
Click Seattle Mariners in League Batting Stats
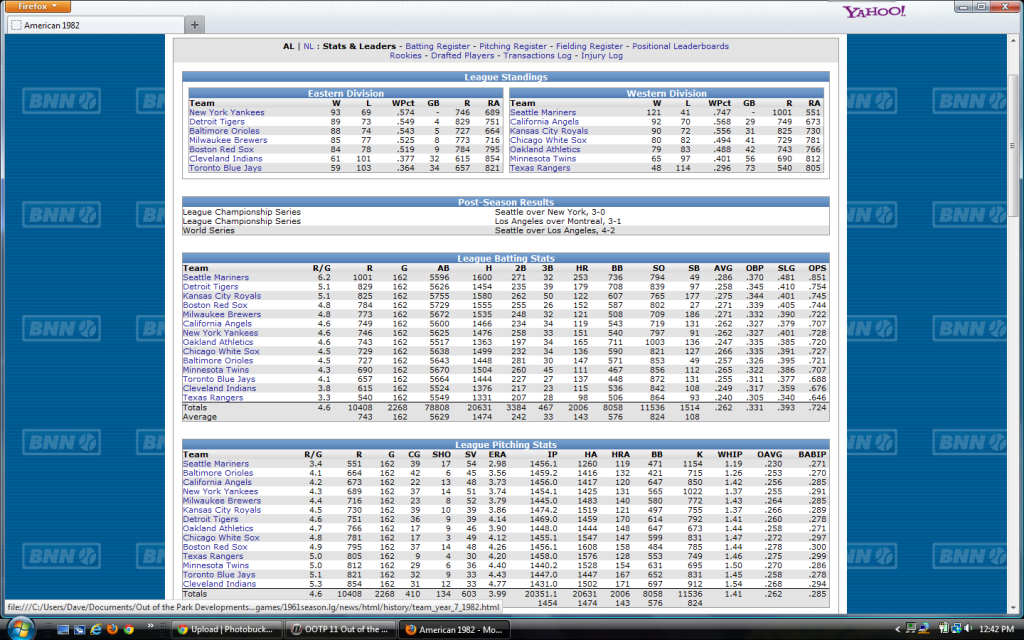[216, 278]
